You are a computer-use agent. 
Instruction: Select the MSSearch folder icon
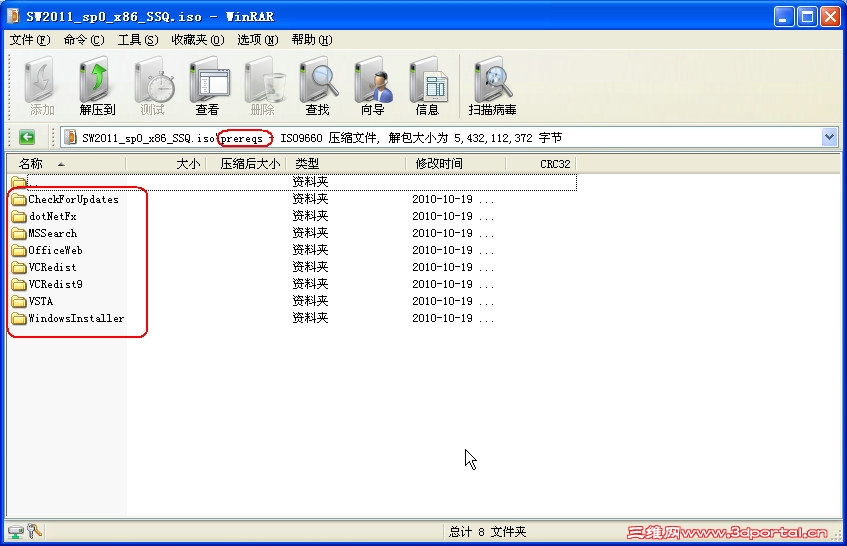pyautogui.click(x=19, y=234)
